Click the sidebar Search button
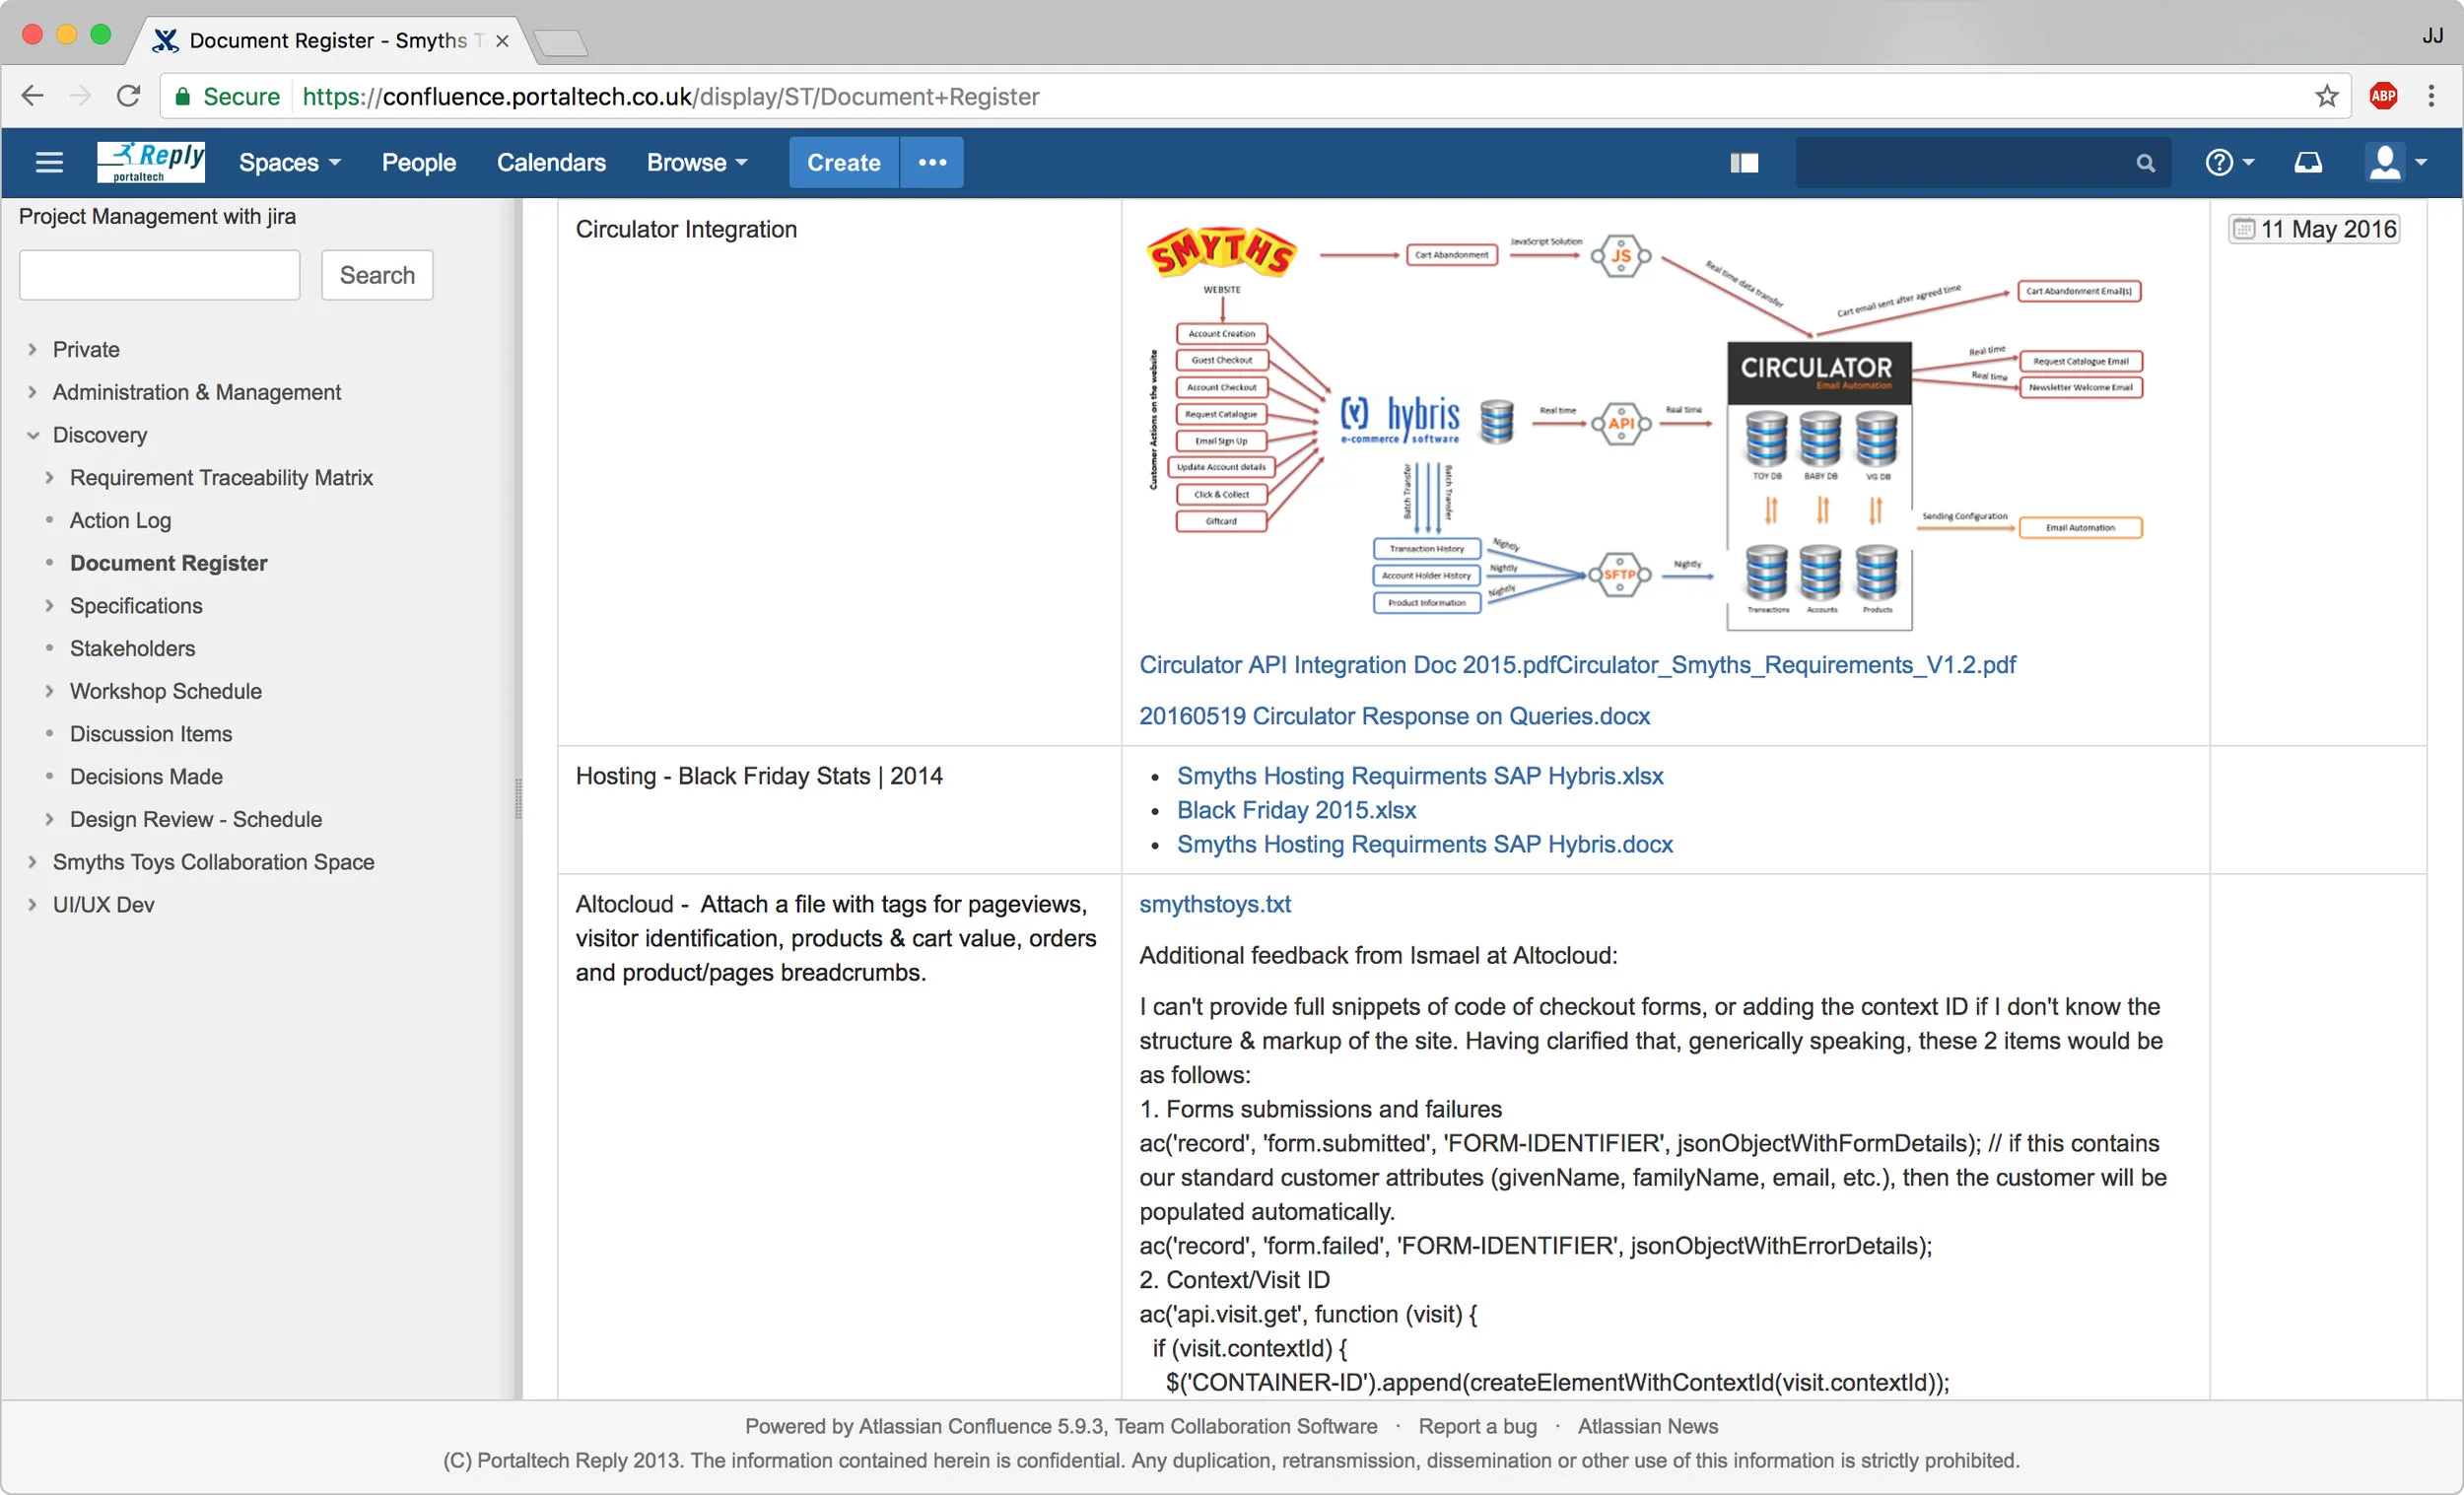Viewport: 2464px width, 1495px height. pos(377,275)
